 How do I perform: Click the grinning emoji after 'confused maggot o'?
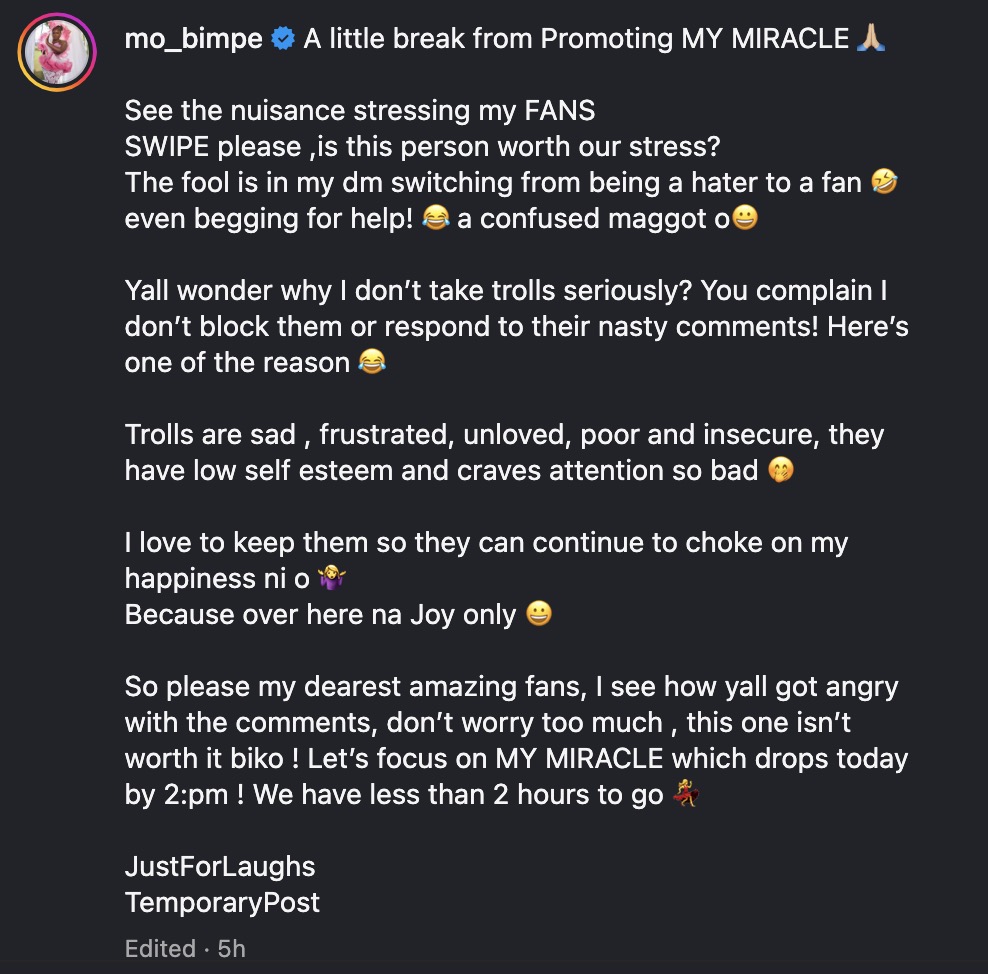pyautogui.click(x=745, y=219)
